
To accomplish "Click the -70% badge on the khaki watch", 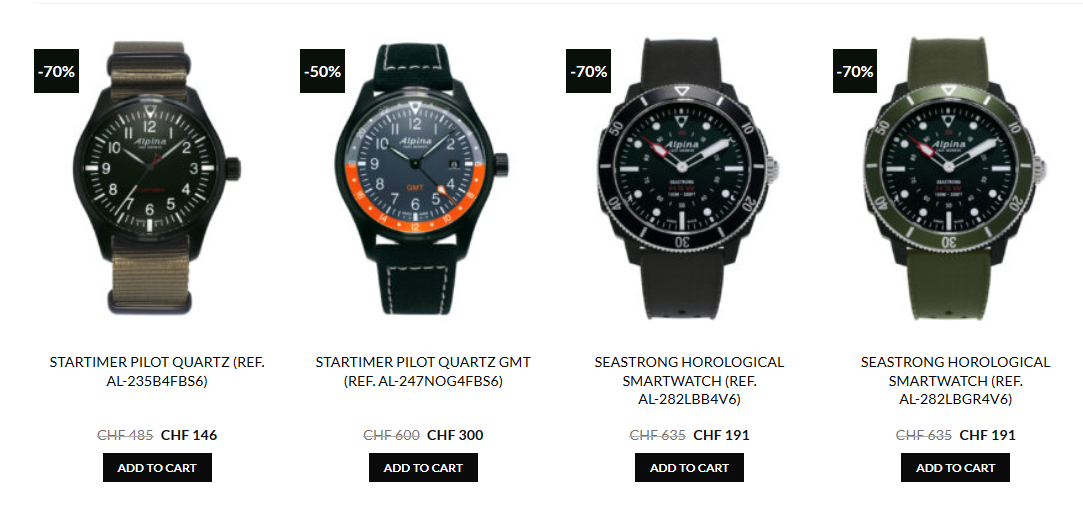I will [x=56, y=71].
